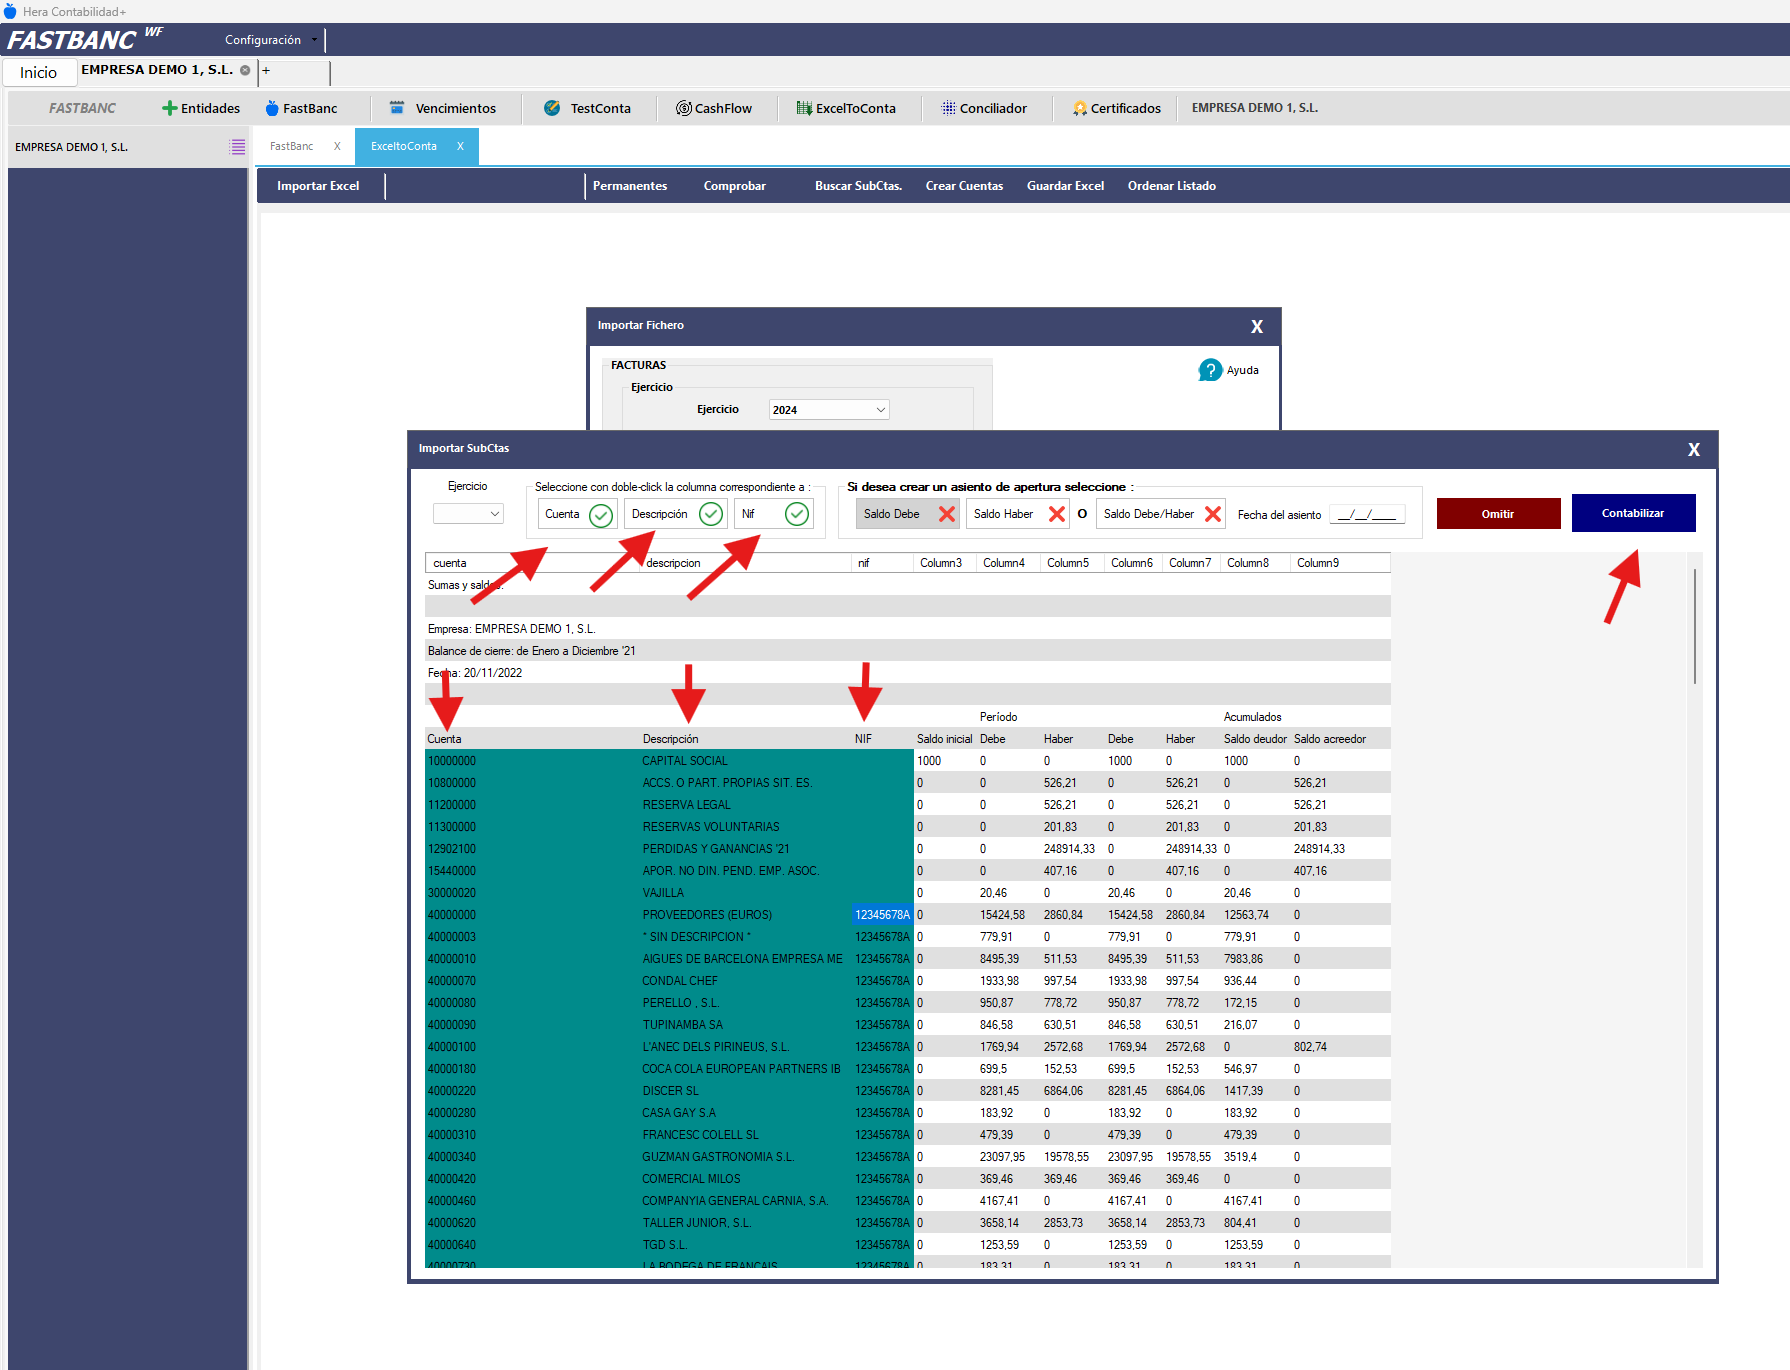The image size is (1790, 1370).
Task: Click the Guardar Excel menu item
Action: 1066,186
